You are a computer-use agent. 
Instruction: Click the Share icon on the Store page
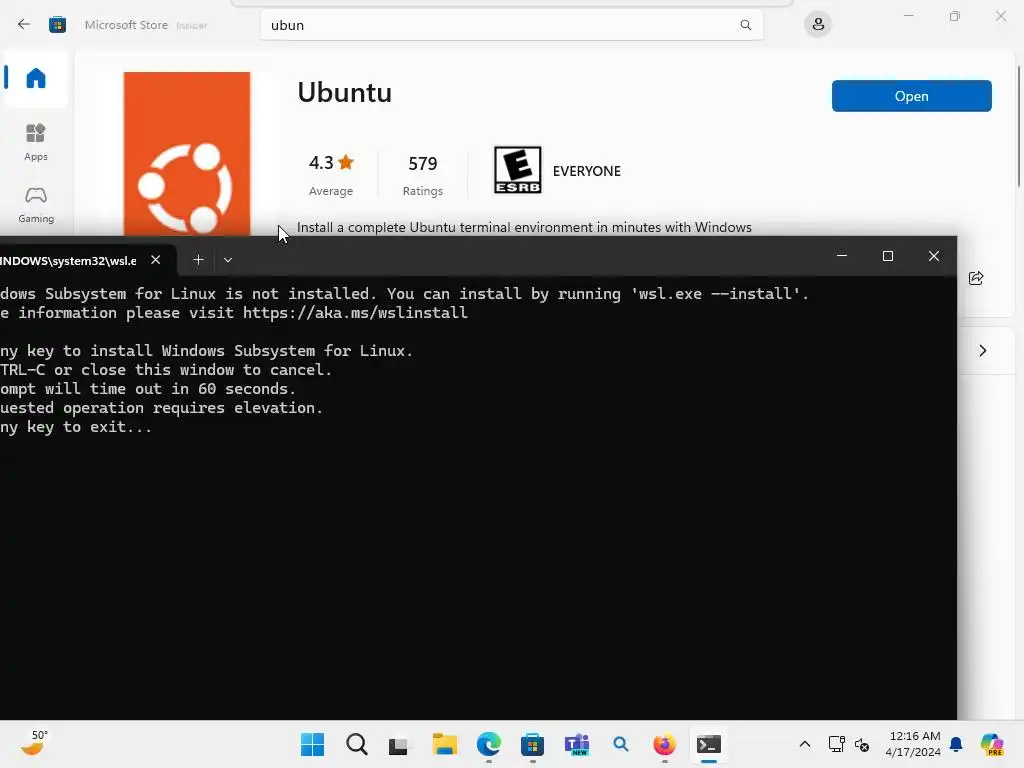tap(976, 278)
